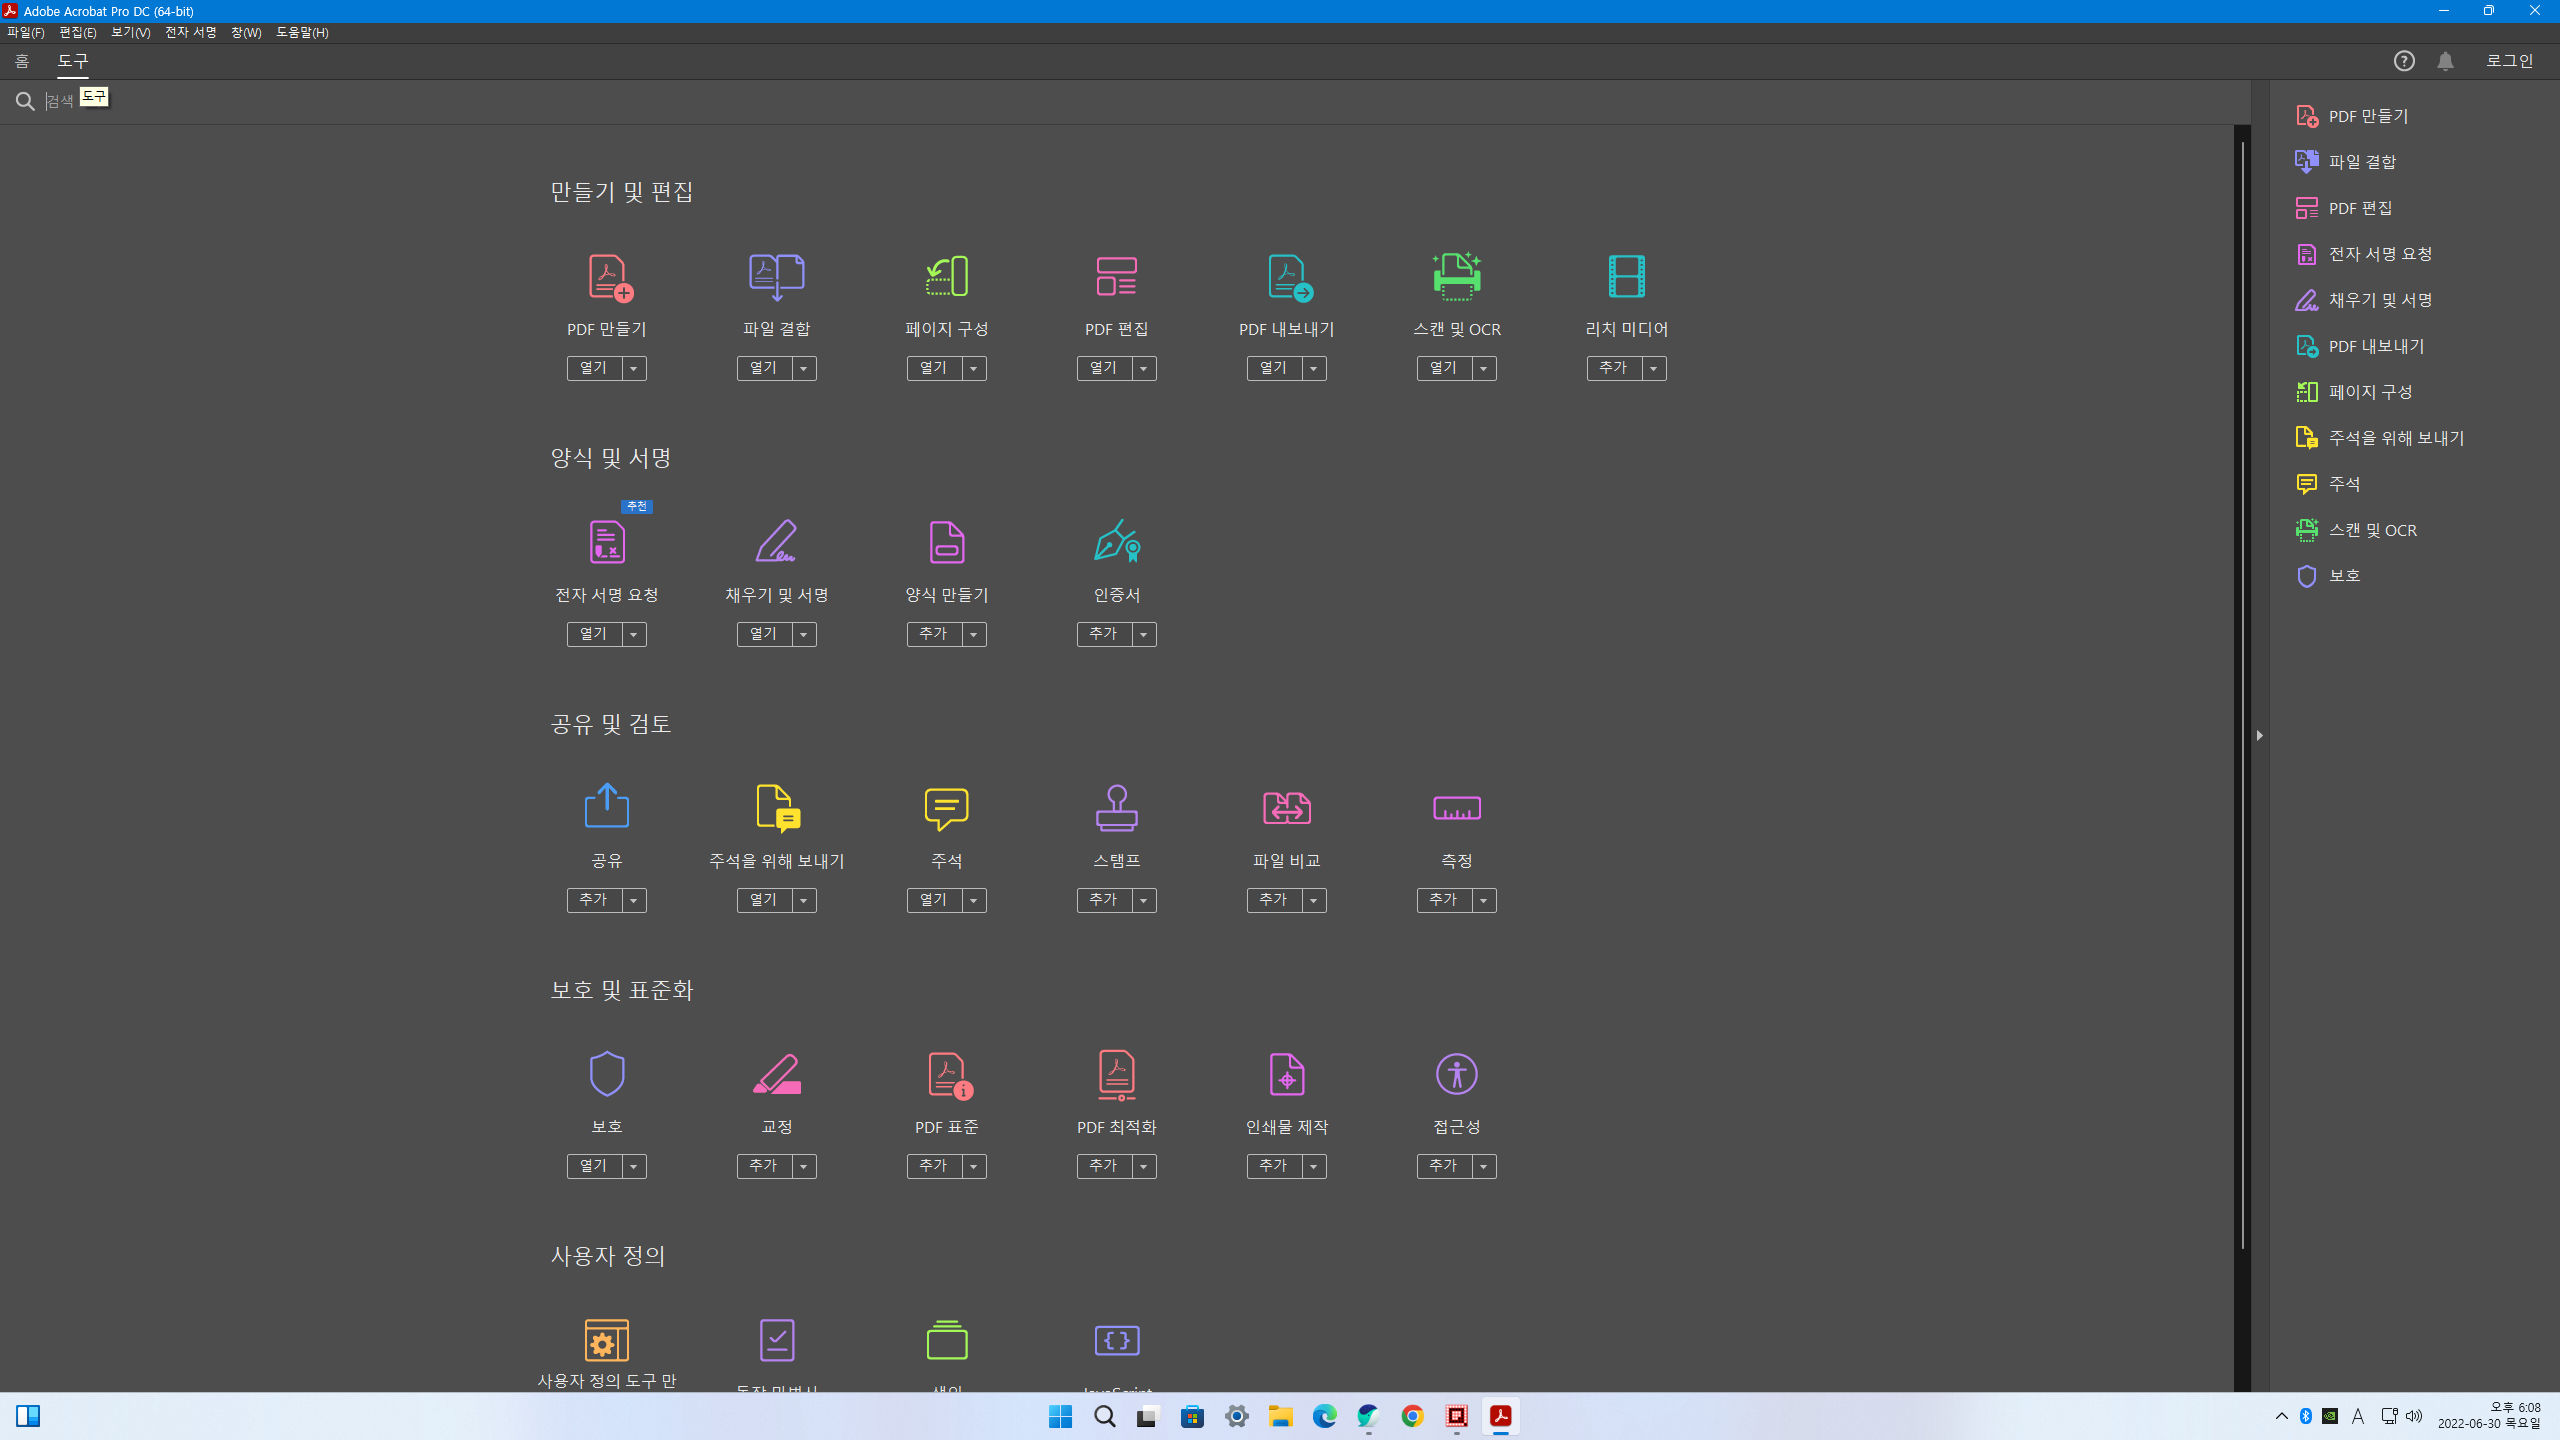Screen dimensions: 2560x1440
Task: Click the 스캔 및 OCR printer icon
Action: [x=1456, y=277]
